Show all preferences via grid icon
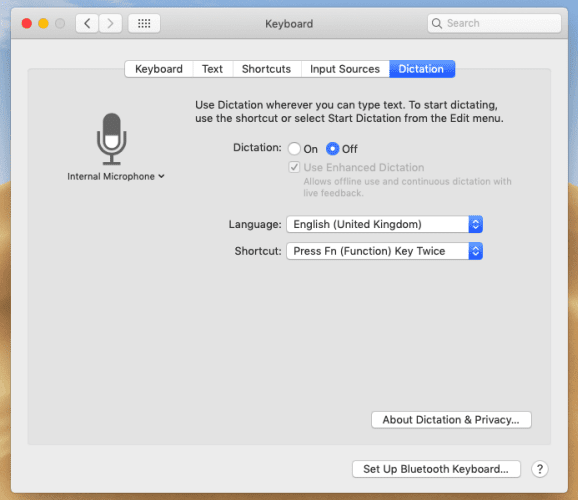This screenshot has width=578, height=500. point(144,24)
